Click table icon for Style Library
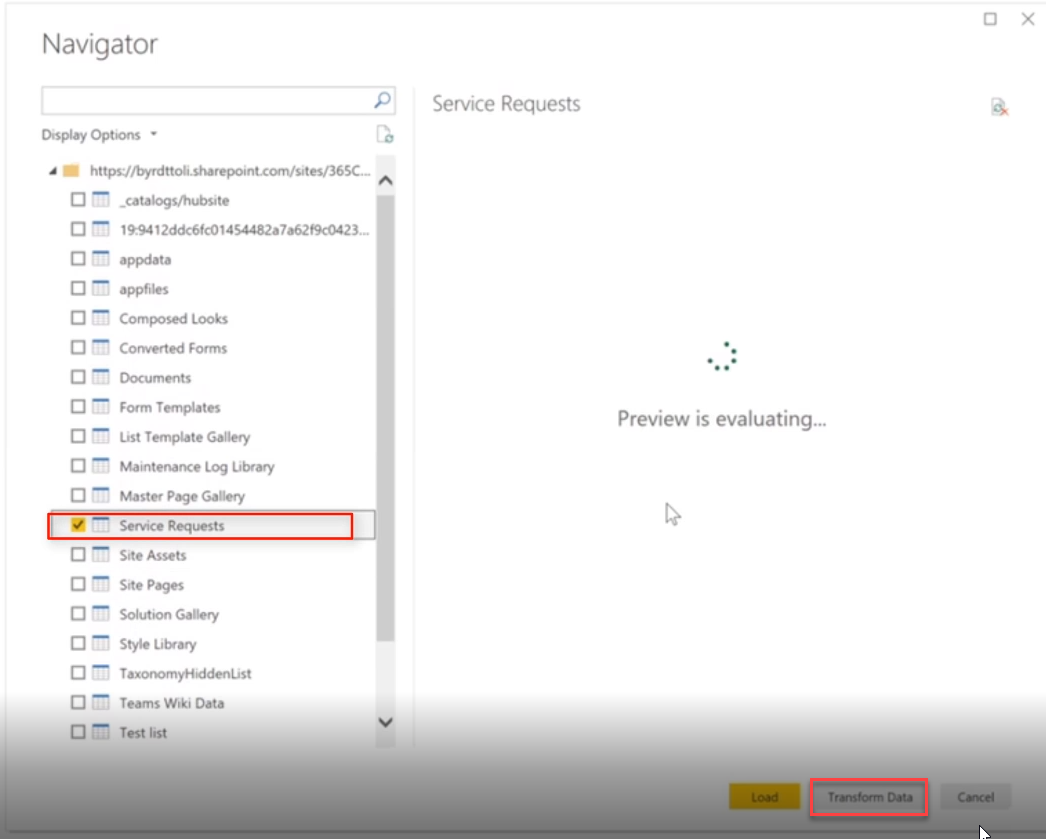Image resolution: width=1046 pixels, height=839 pixels. coord(101,643)
